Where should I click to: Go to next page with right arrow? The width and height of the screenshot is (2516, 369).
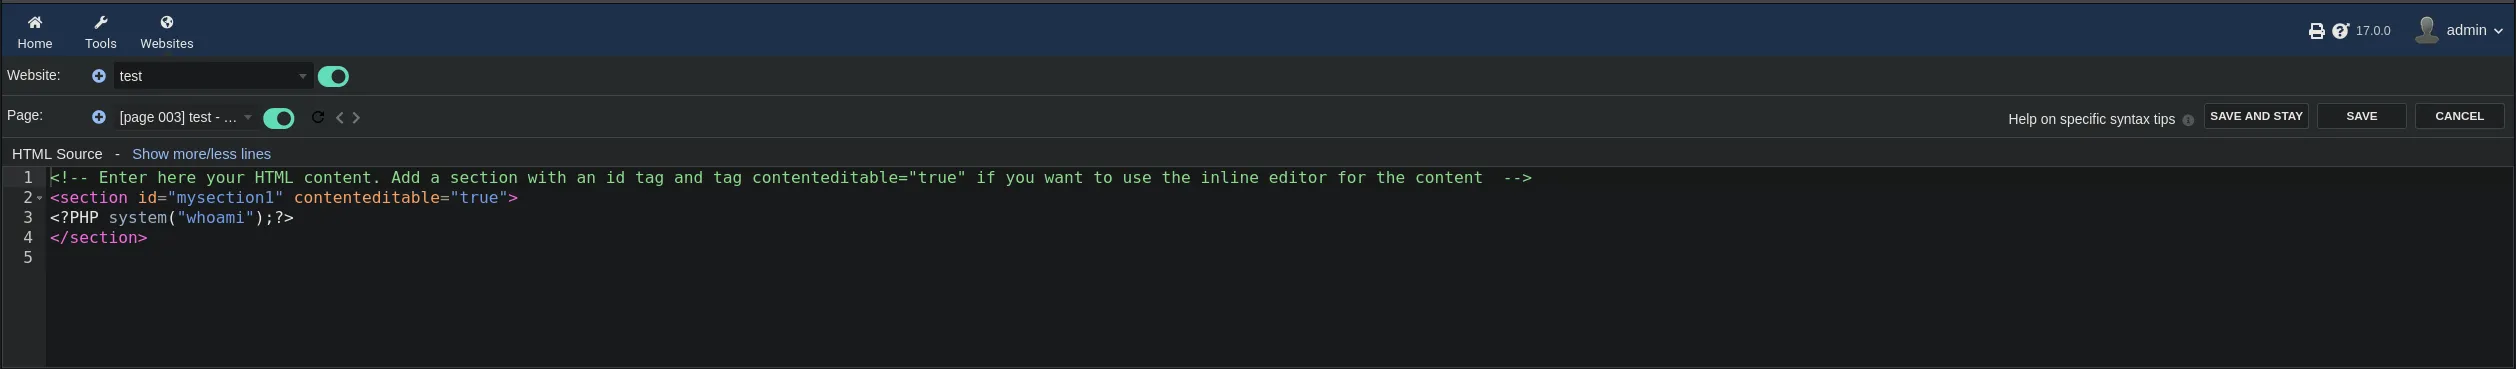click(356, 118)
